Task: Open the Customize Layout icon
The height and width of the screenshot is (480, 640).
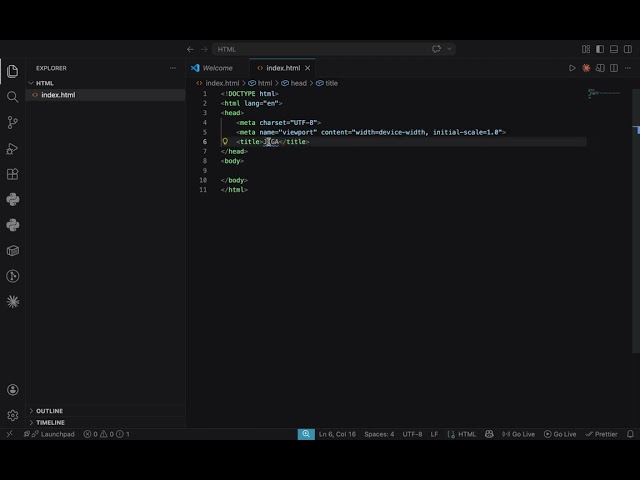Action: 586,49
